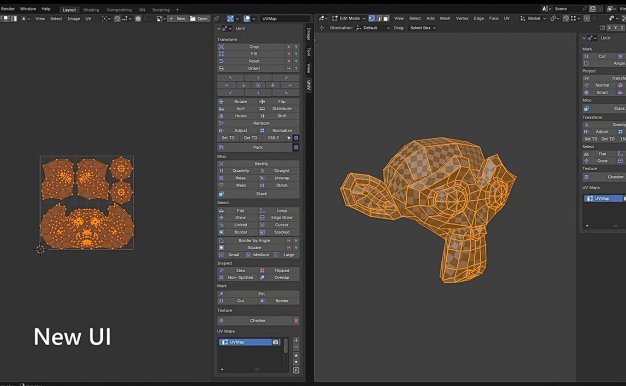Click the Unwrap button
Screen dimensions: 626x386
click(279, 178)
